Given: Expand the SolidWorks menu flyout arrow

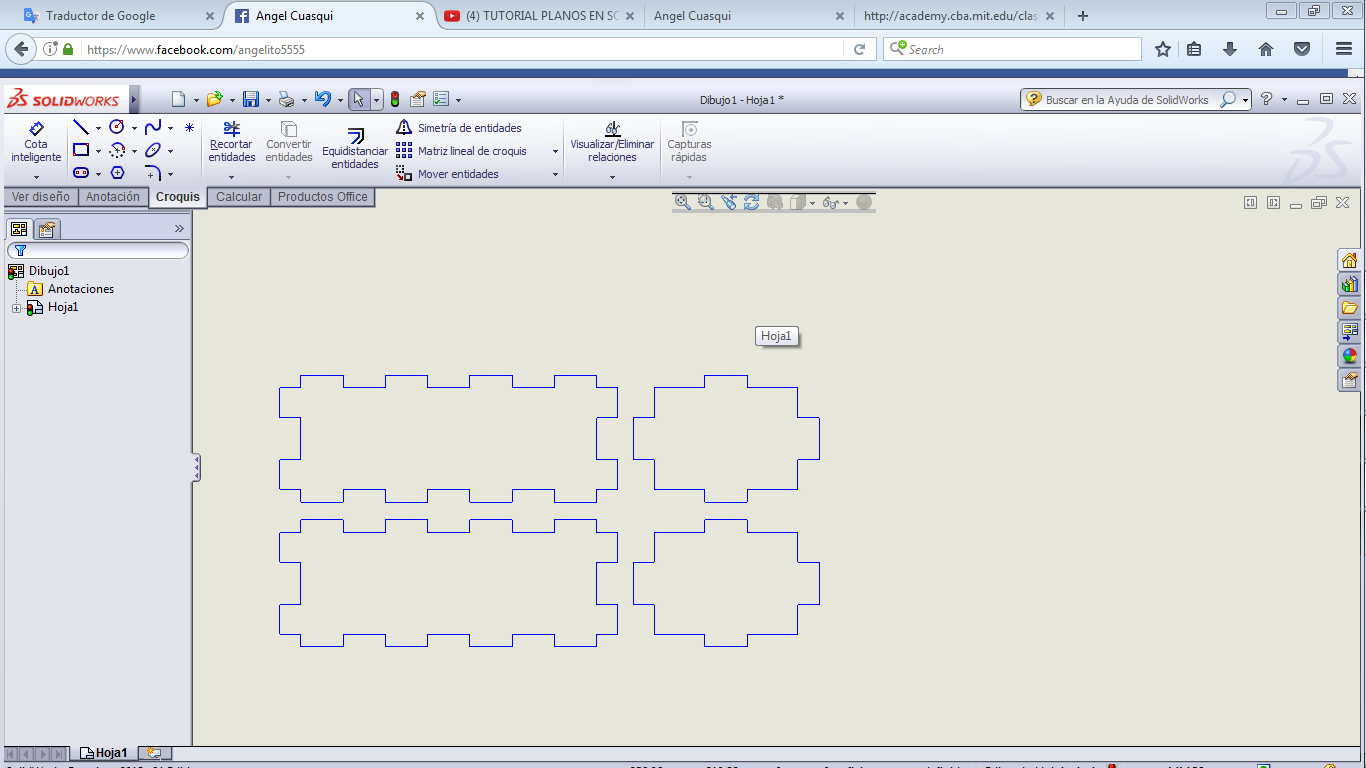Looking at the screenshot, I should pos(134,99).
